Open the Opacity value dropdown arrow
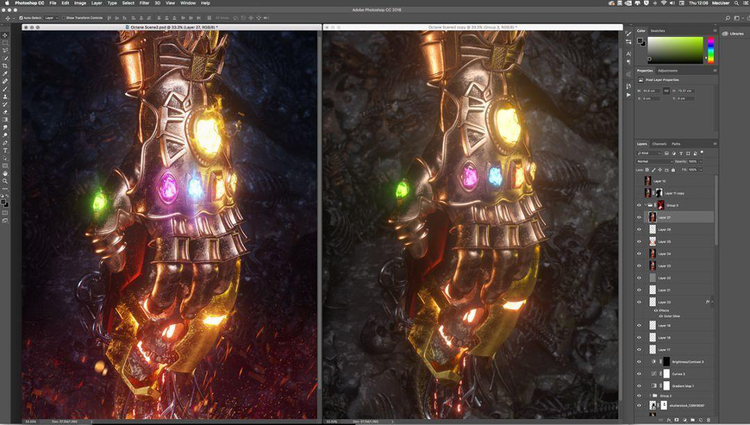 point(701,162)
